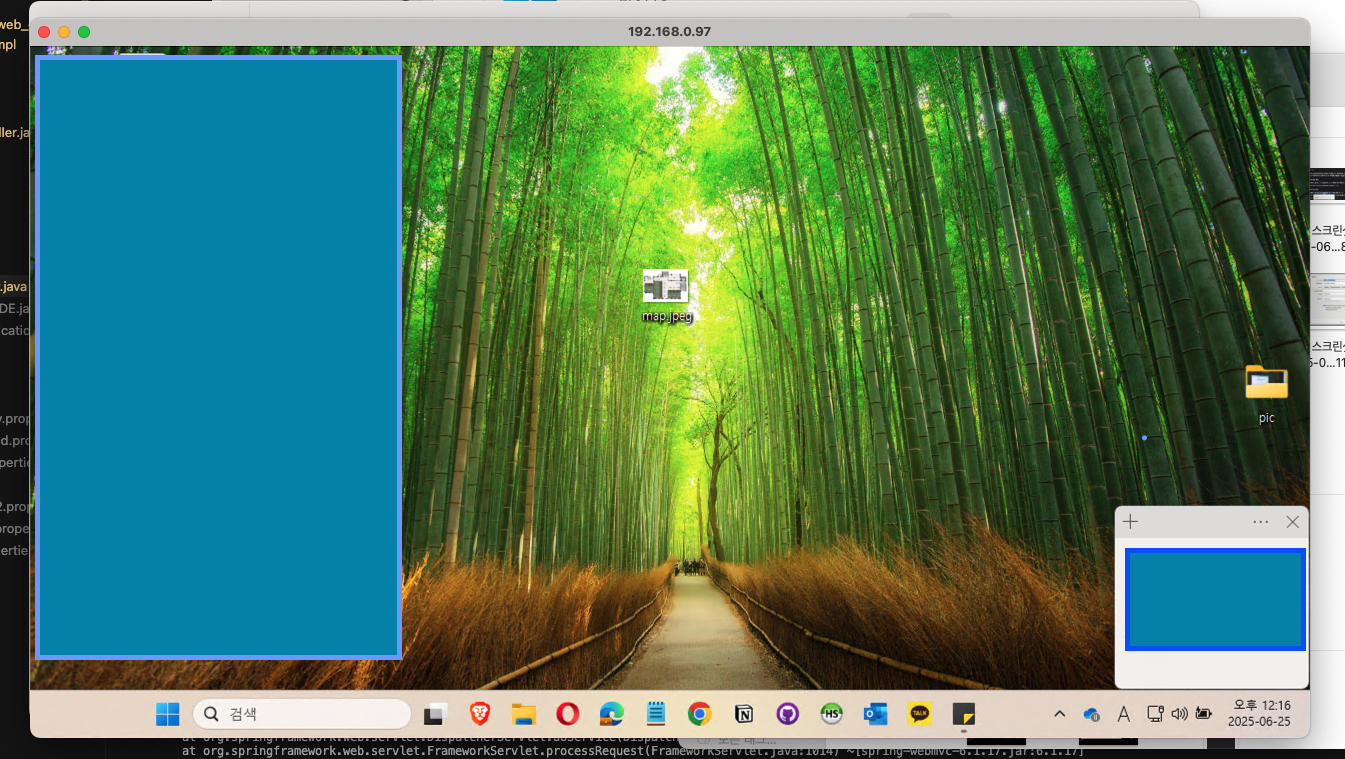This screenshot has width=1345, height=759.
Task: Close the 192.168.0.97 remote window
Action: point(44,32)
